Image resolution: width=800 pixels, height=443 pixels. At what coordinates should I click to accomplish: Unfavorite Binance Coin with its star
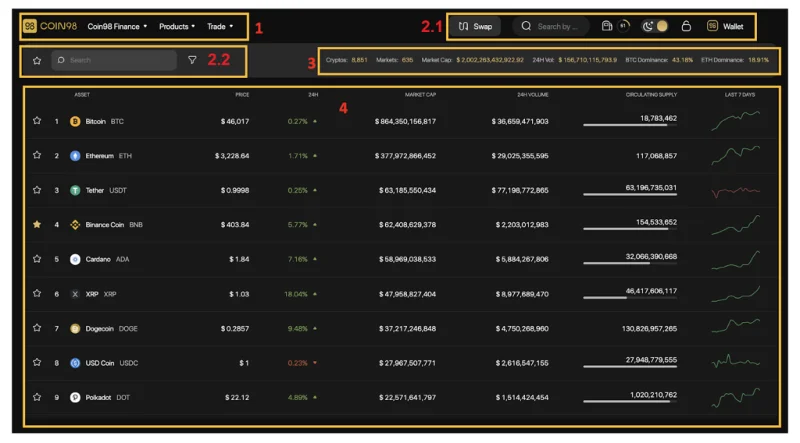(x=37, y=224)
